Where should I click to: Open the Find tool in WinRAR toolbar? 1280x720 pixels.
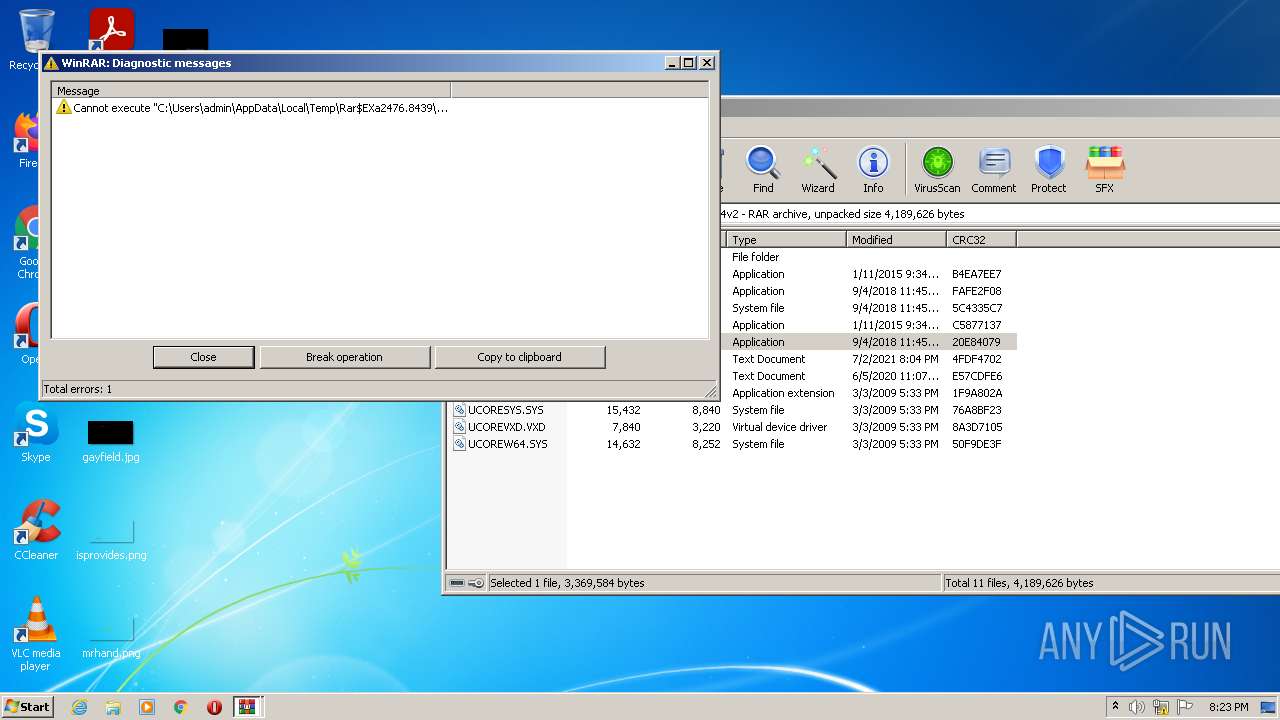[x=763, y=169]
